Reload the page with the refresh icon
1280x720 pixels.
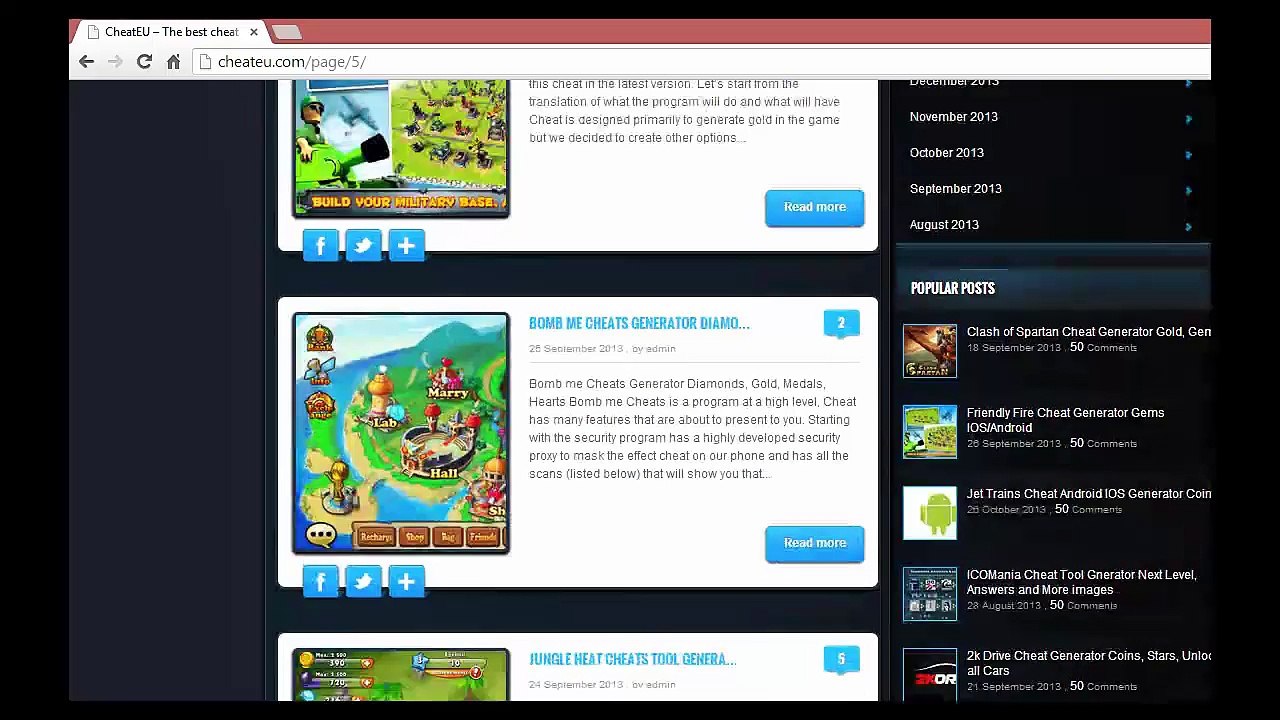click(144, 62)
